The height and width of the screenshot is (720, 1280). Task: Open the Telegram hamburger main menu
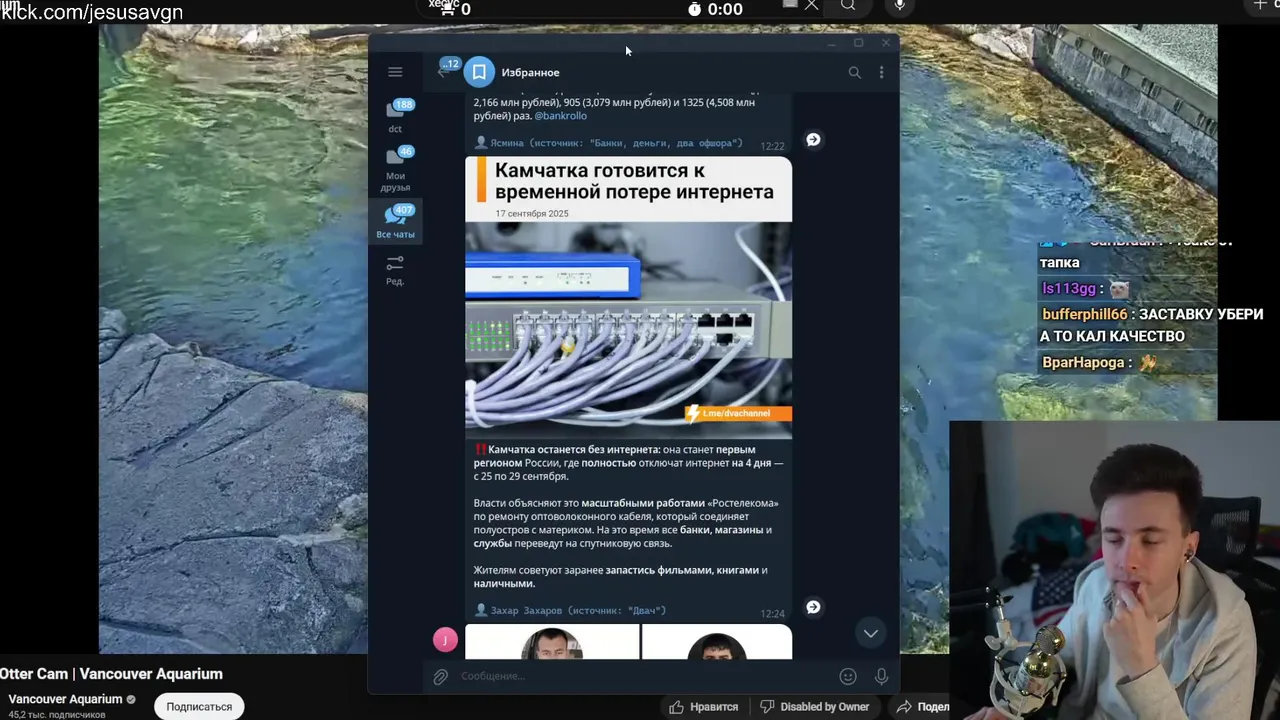pos(395,72)
